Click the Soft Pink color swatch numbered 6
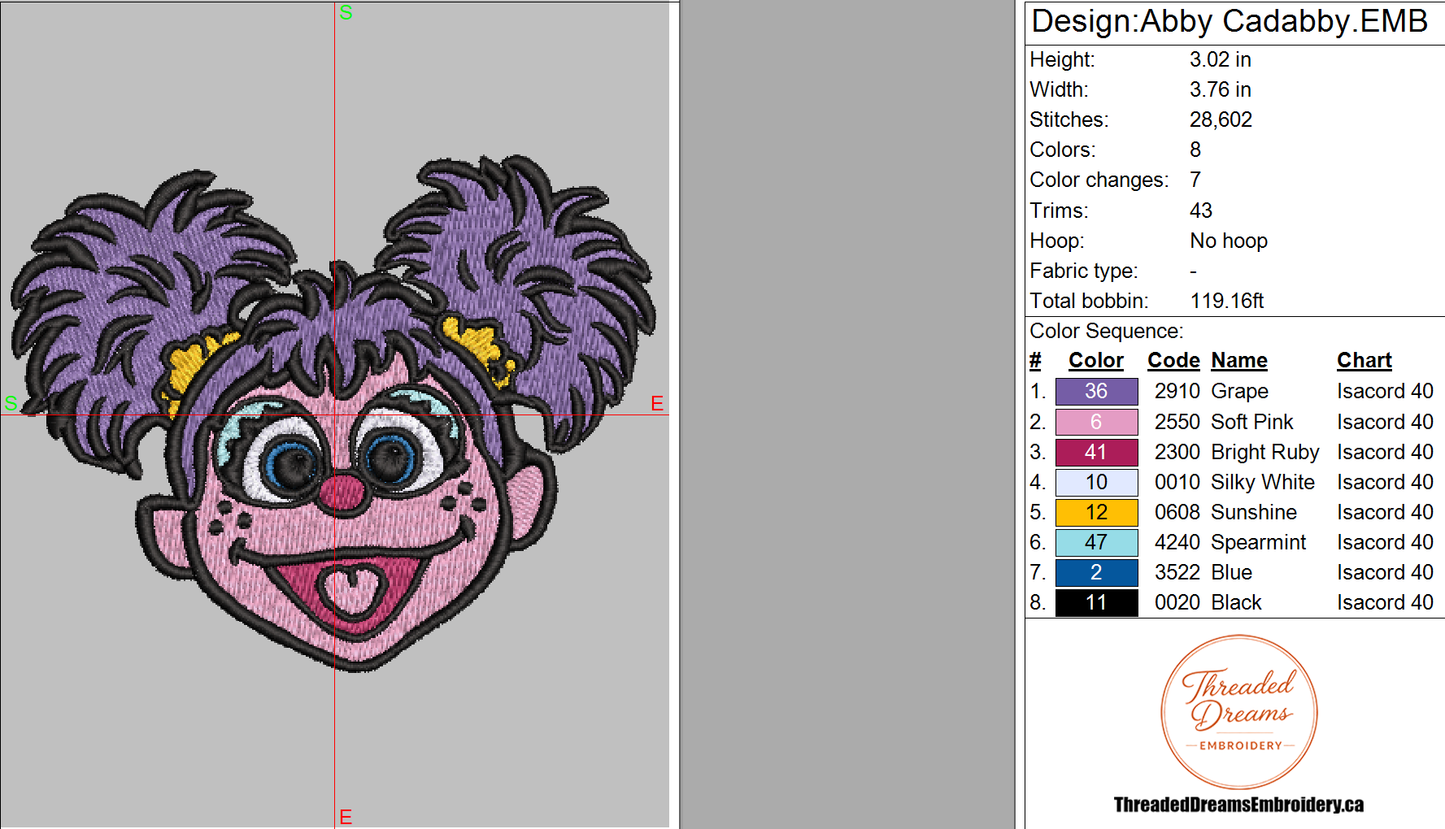1445x829 pixels. click(x=1096, y=422)
